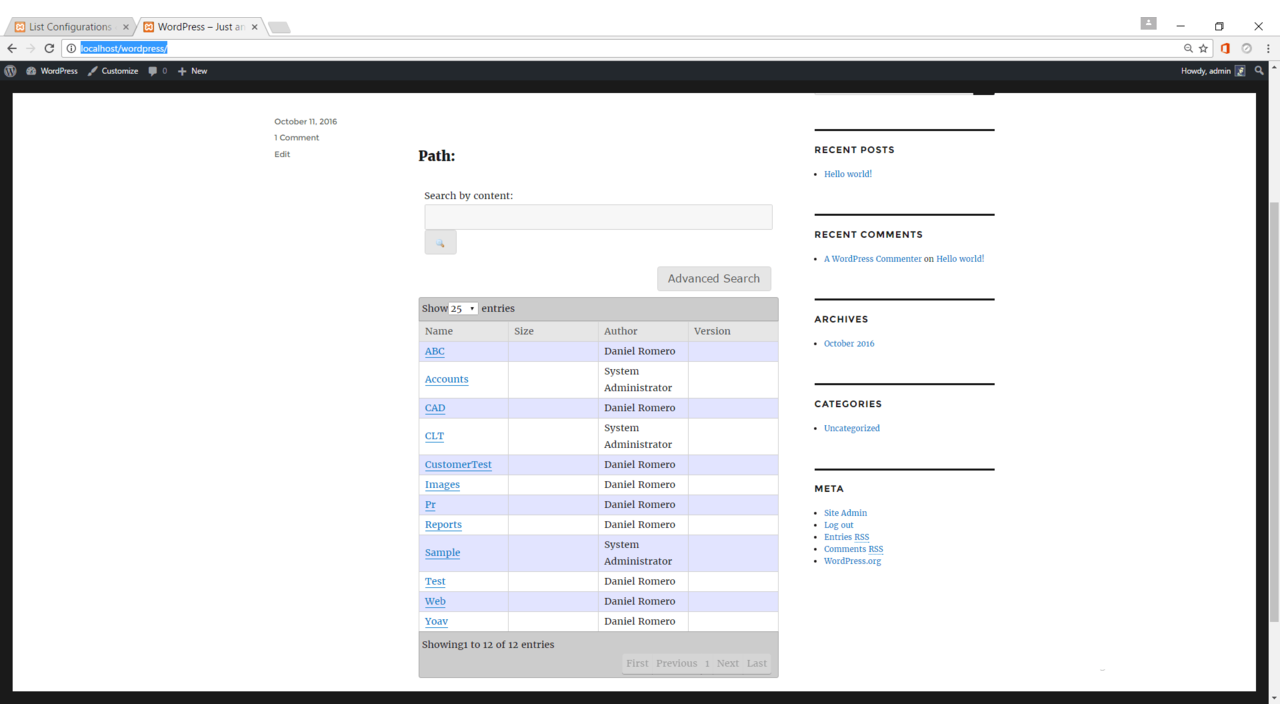Screen dimensions: 1280x720
Task: Open the search magnifier in the admin bar
Action: [x=1259, y=71]
